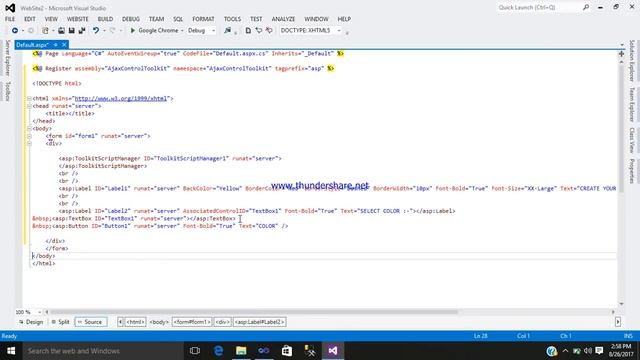
Task: Click the Search the web and Windows box
Action: 102,351
